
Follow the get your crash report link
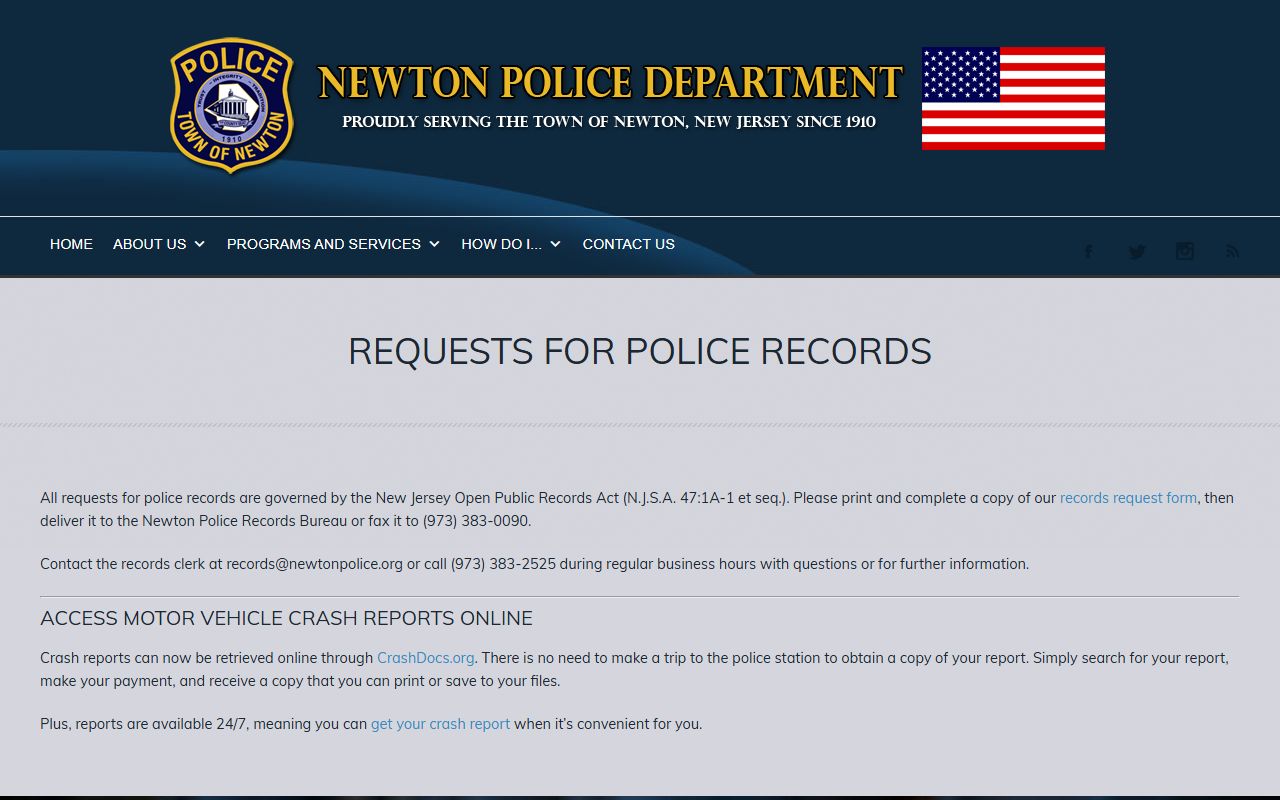tap(440, 724)
